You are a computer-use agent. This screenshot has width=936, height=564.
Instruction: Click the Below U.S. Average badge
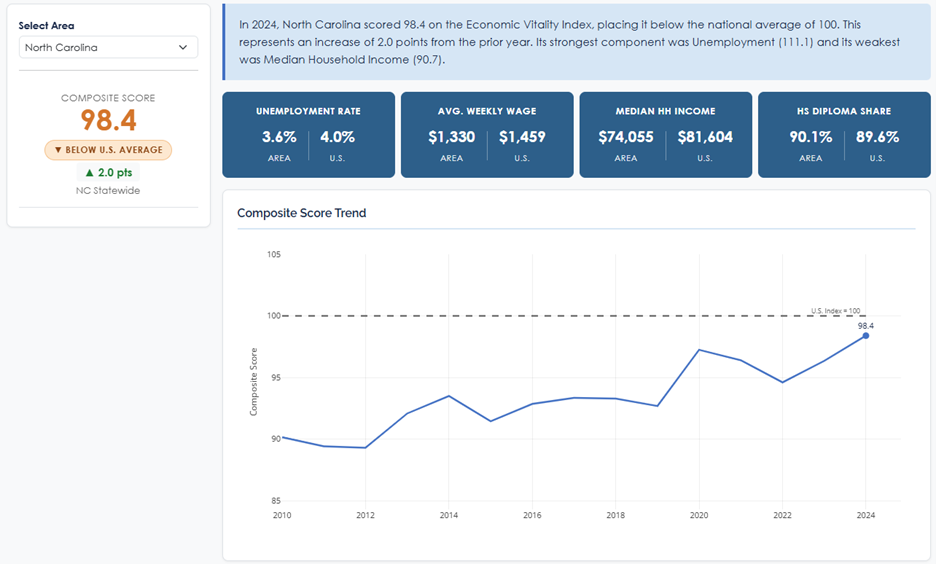coord(108,150)
